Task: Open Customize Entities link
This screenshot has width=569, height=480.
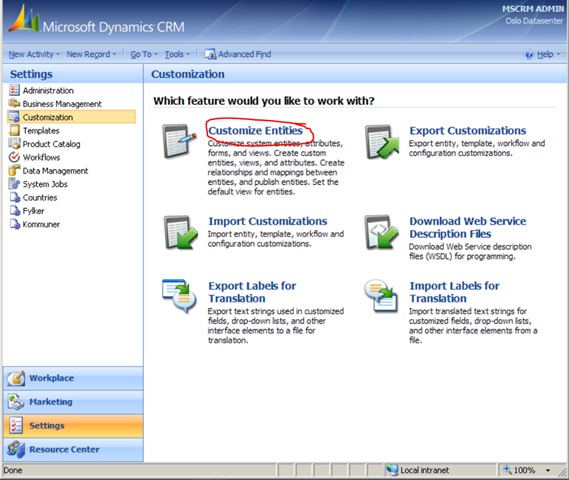Action: [x=255, y=130]
